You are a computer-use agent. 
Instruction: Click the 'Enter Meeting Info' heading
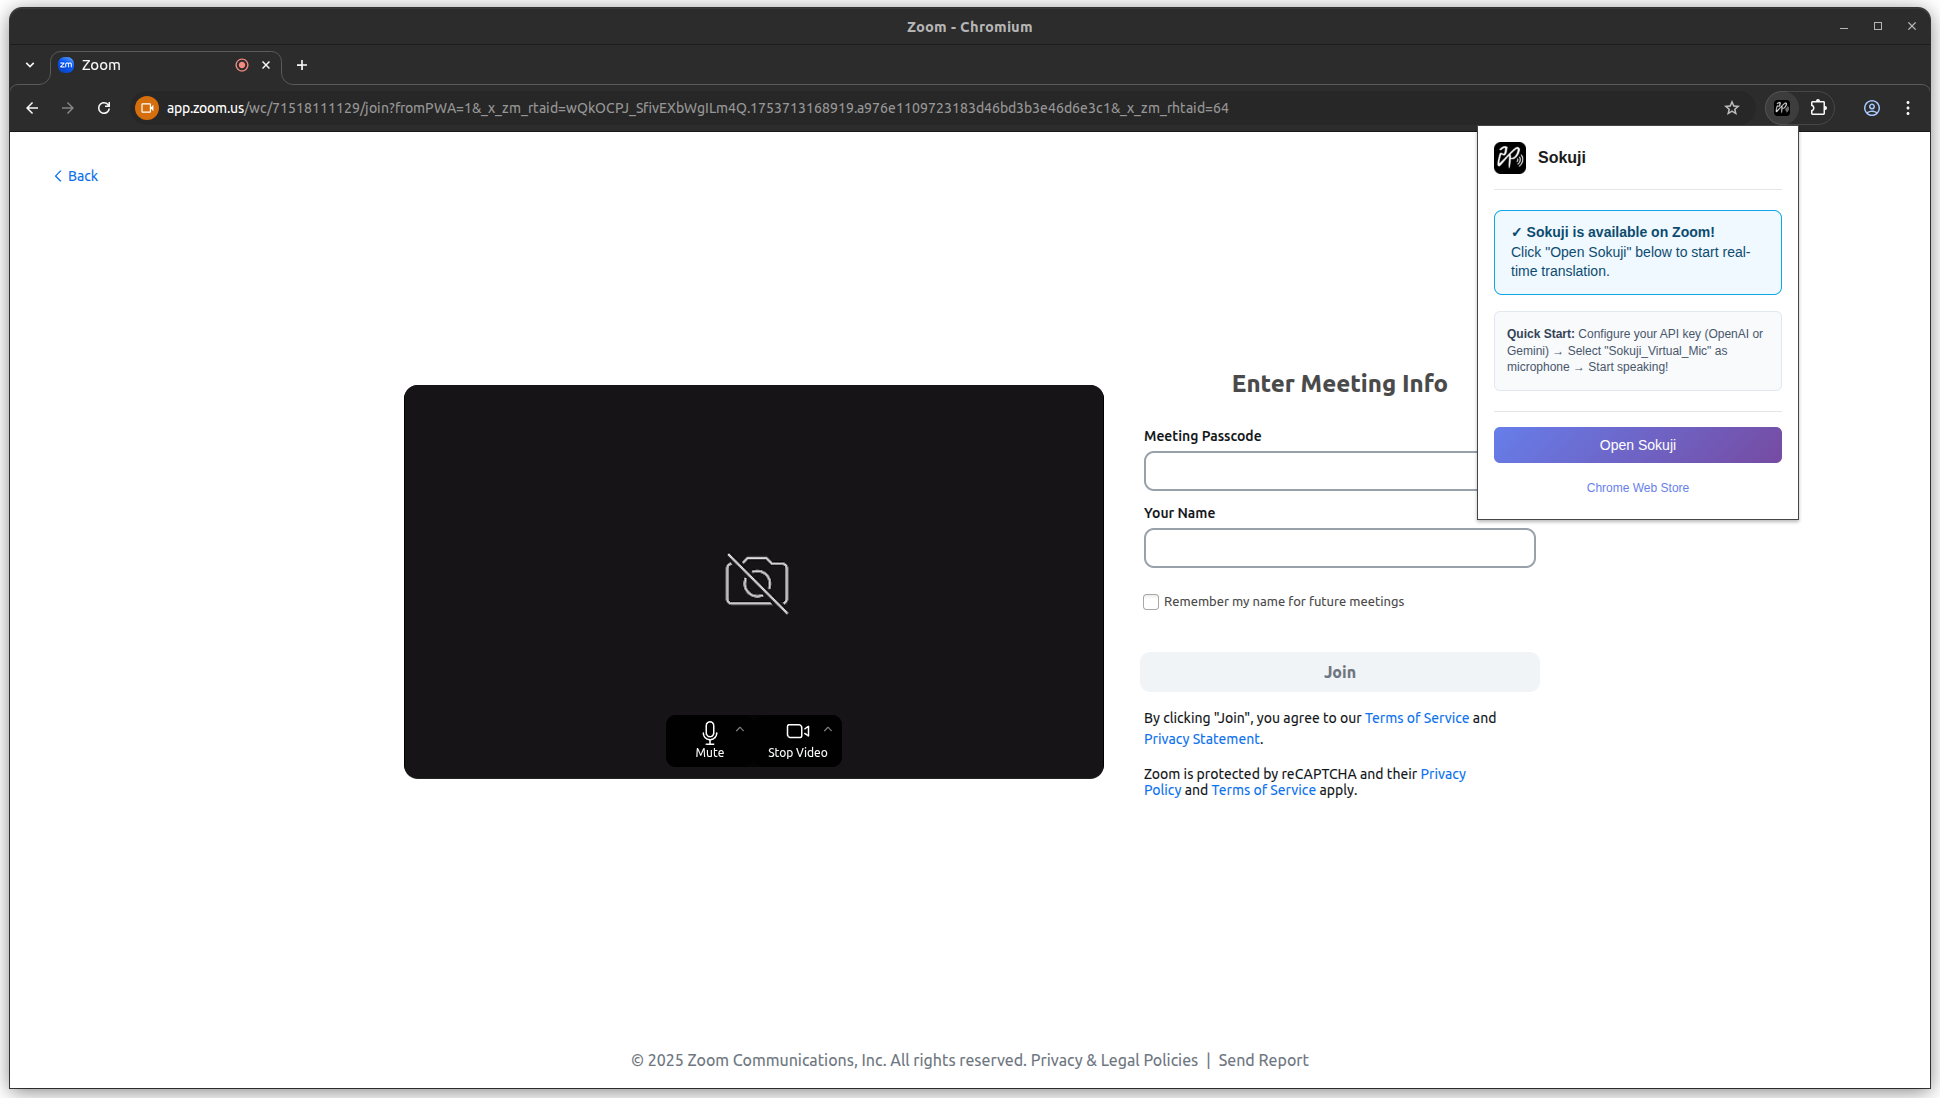(x=1339, y=384)
